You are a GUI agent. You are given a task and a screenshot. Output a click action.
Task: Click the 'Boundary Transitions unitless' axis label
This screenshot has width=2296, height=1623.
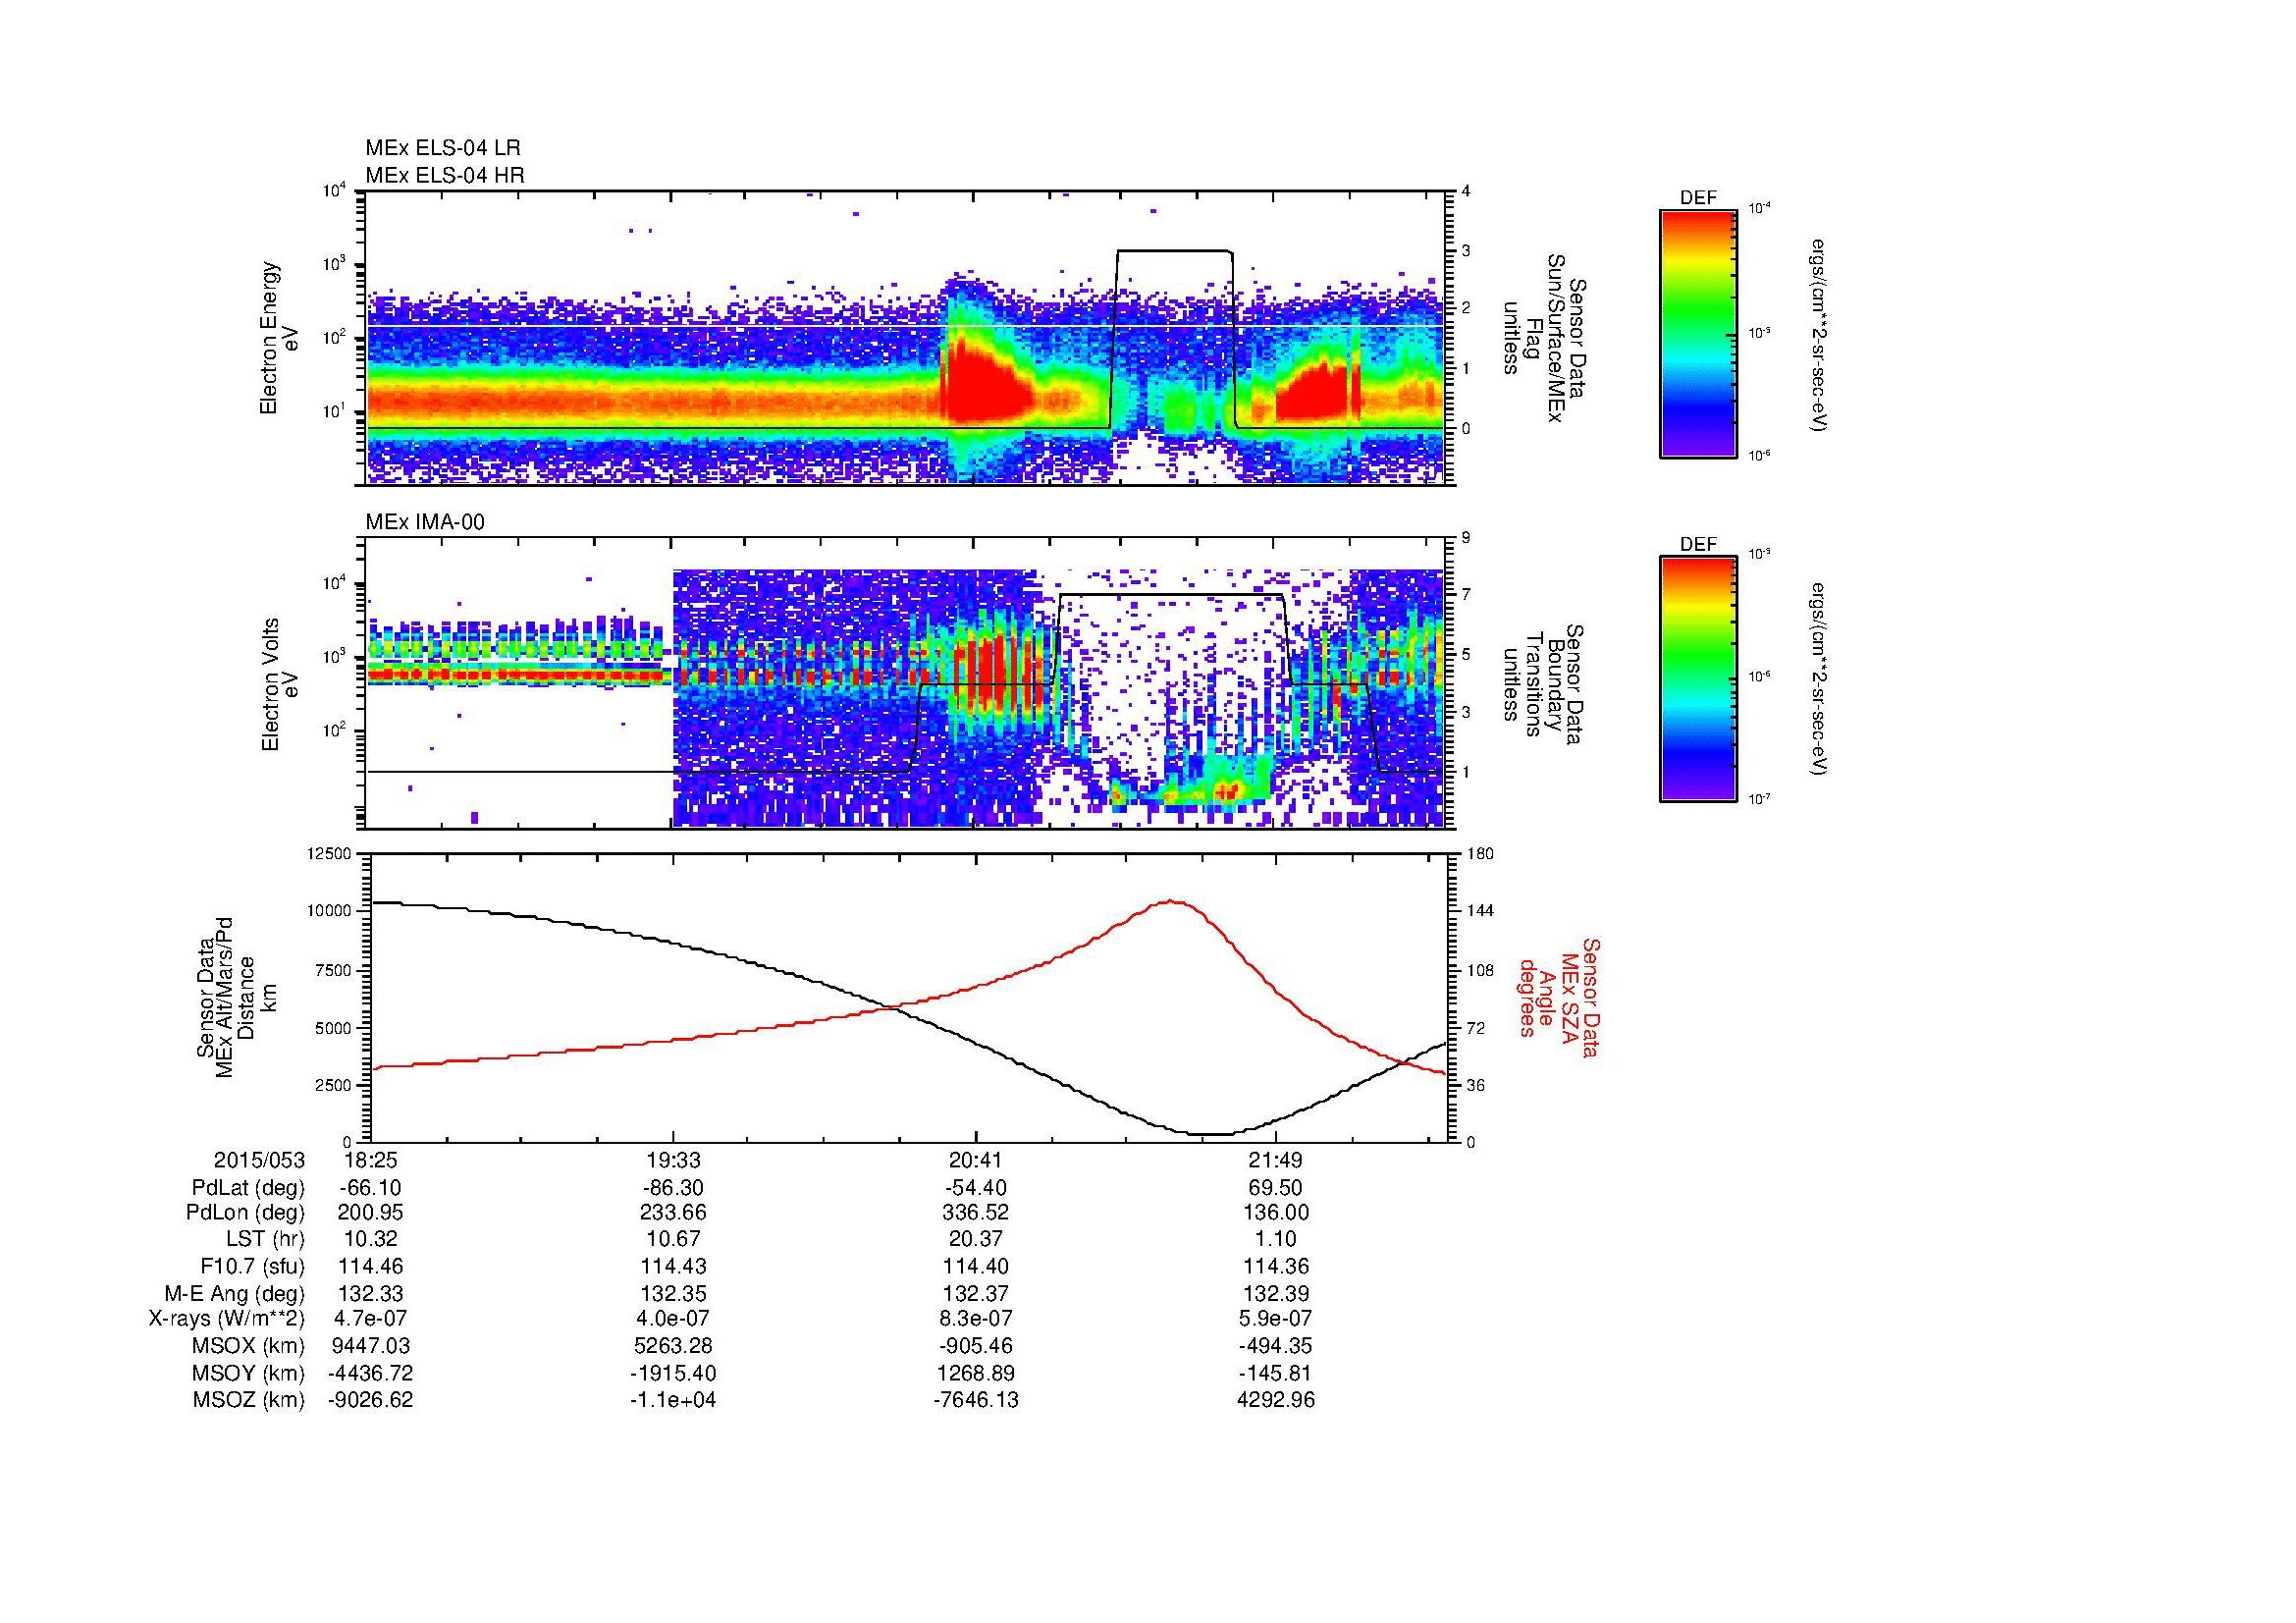click(x=1545, y=685)
